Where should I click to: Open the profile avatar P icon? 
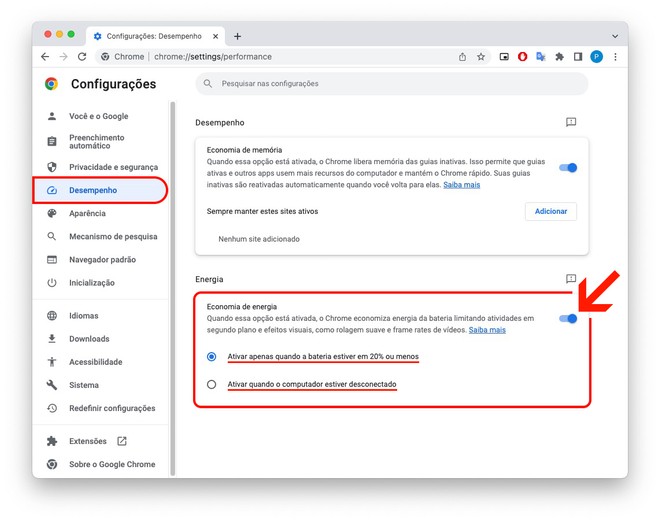point(596,57)
